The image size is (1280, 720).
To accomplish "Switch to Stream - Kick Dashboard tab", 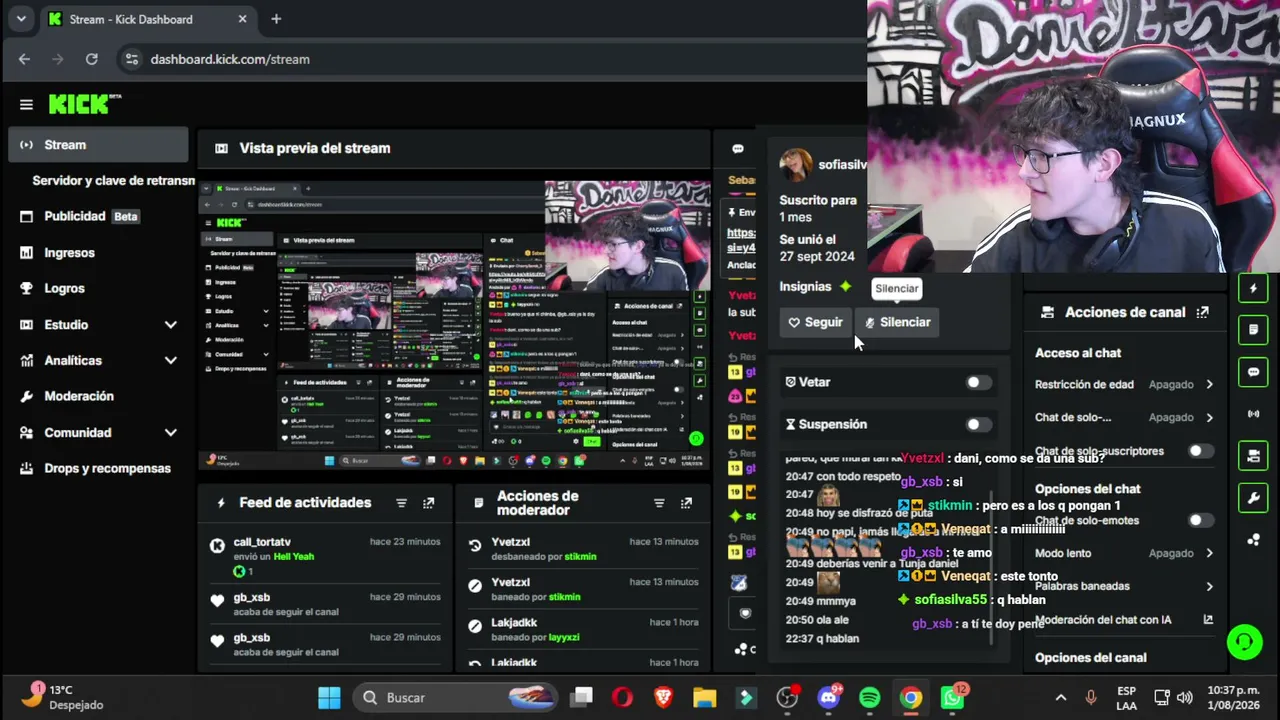I will point(148,19).
